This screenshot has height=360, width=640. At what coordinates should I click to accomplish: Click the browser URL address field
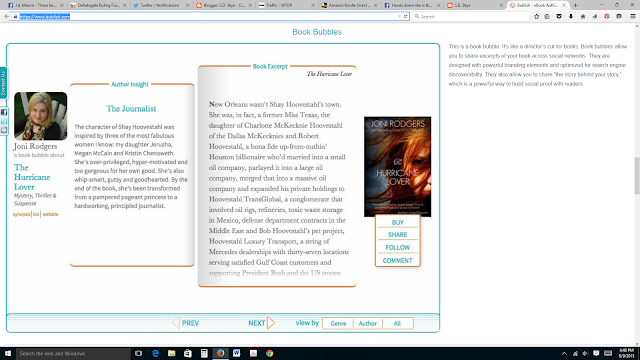click(208, 16)
